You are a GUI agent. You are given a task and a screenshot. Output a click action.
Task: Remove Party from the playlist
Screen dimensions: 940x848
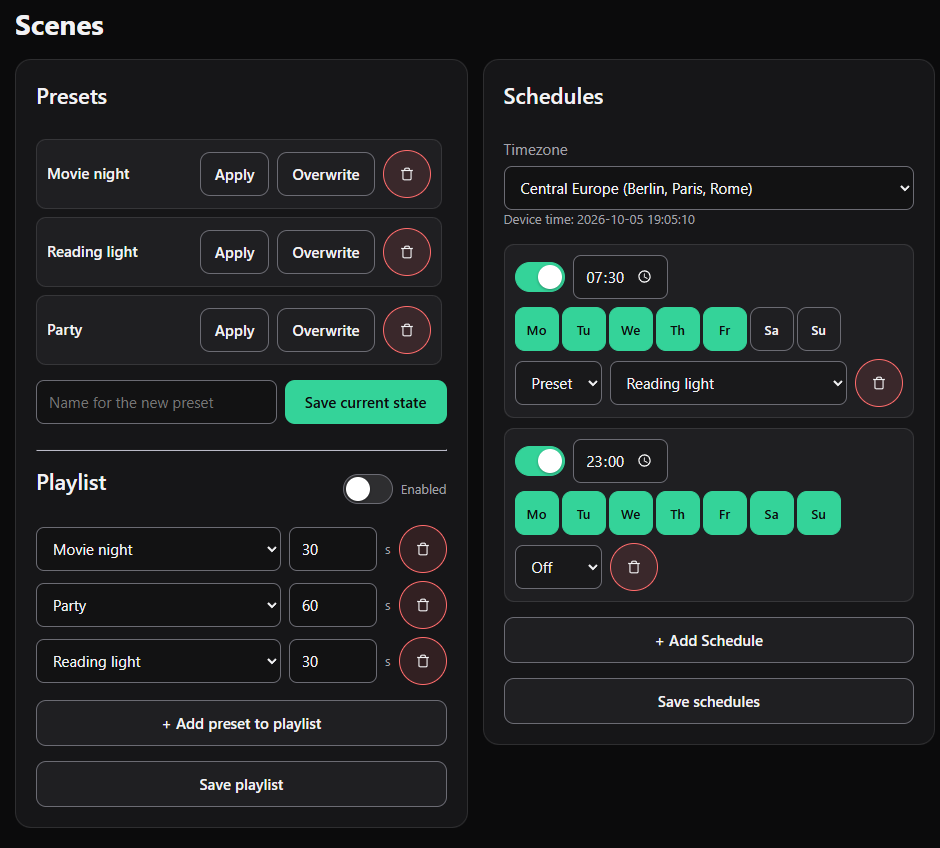(x=423, y=605)
